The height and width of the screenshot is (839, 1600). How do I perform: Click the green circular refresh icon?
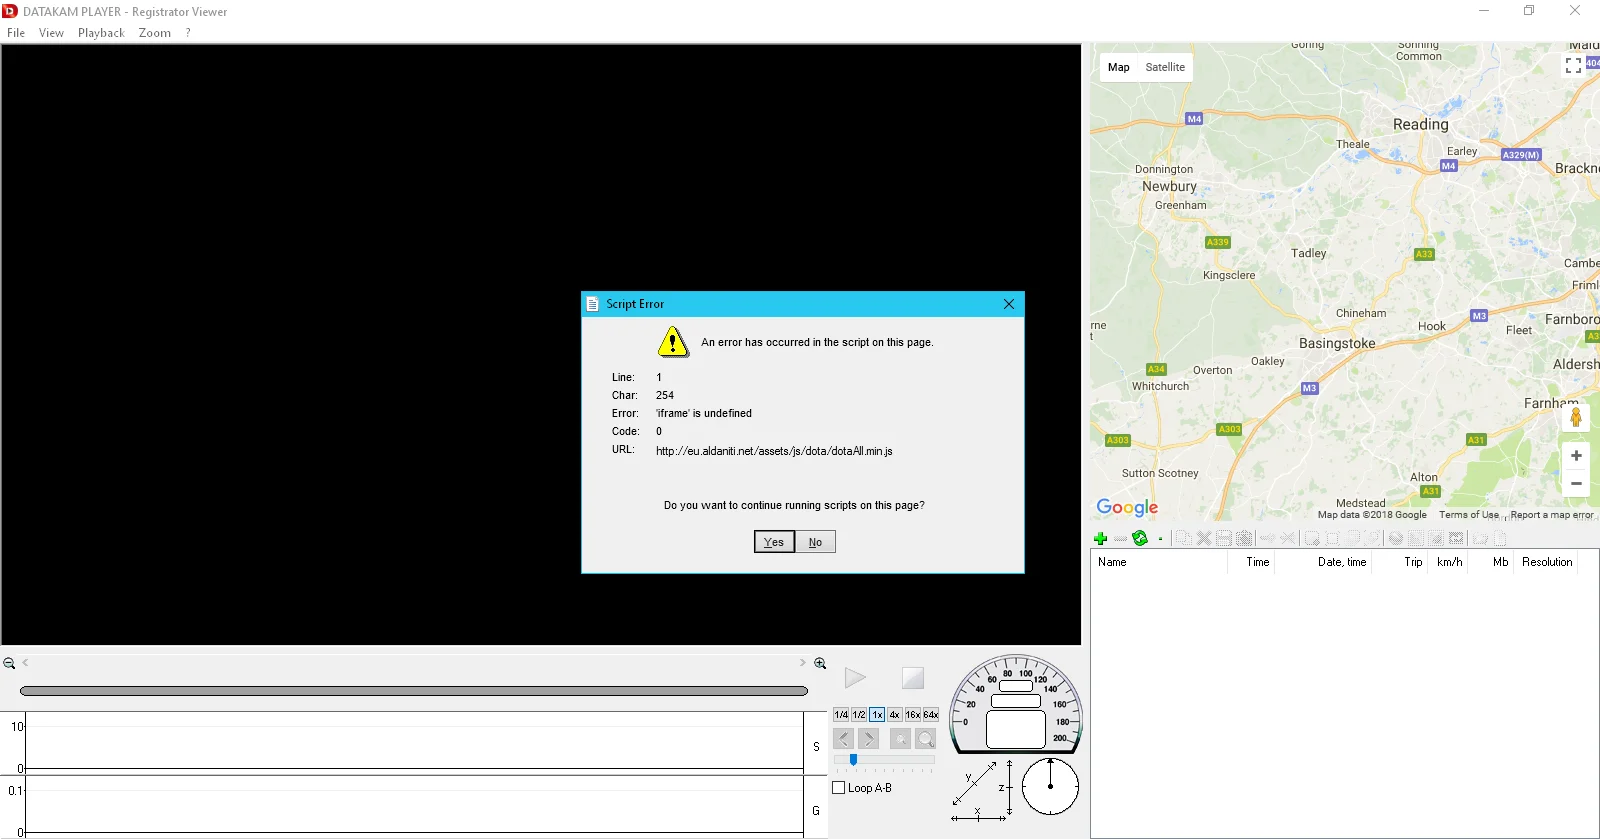click(x=1140, y=538)
